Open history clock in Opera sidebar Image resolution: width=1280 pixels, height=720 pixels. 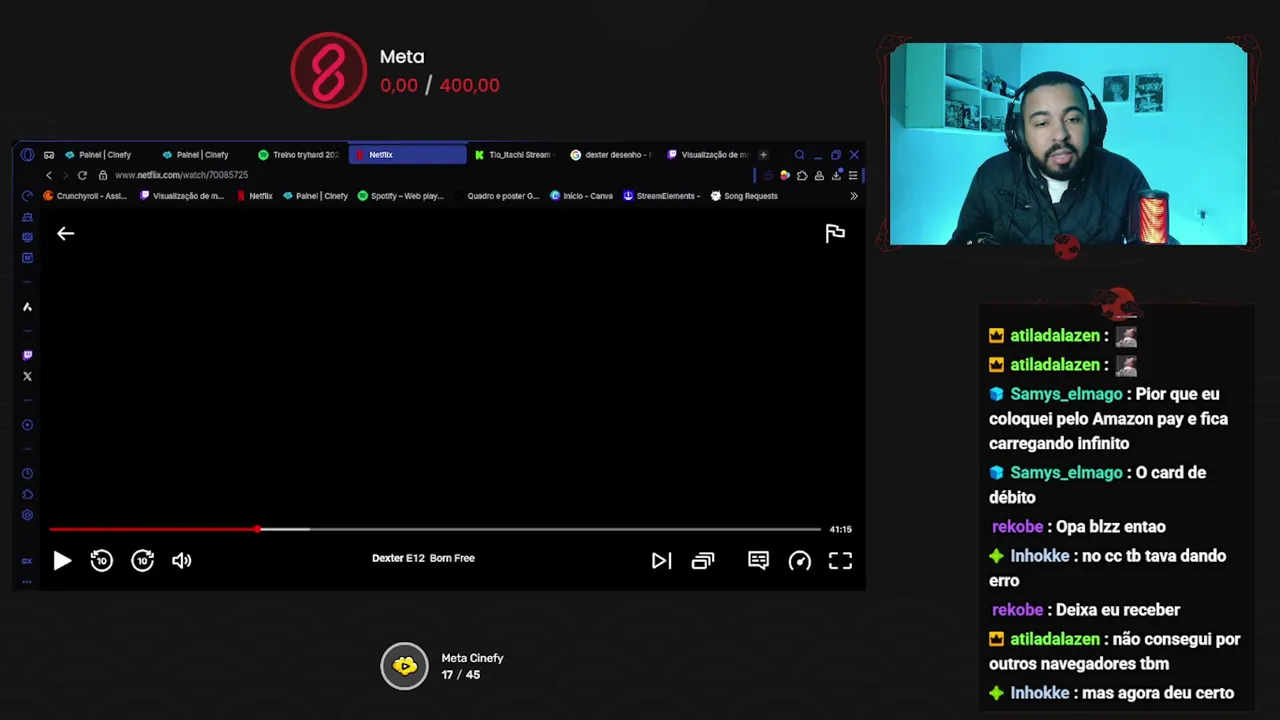coord(27,474)
